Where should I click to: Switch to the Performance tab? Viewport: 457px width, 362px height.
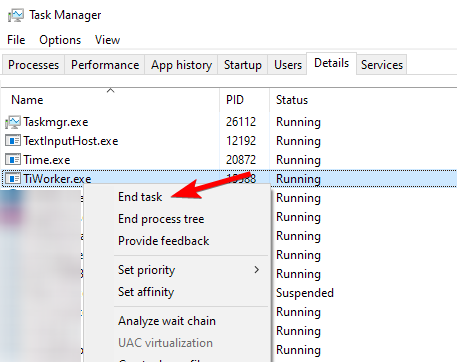105,65
